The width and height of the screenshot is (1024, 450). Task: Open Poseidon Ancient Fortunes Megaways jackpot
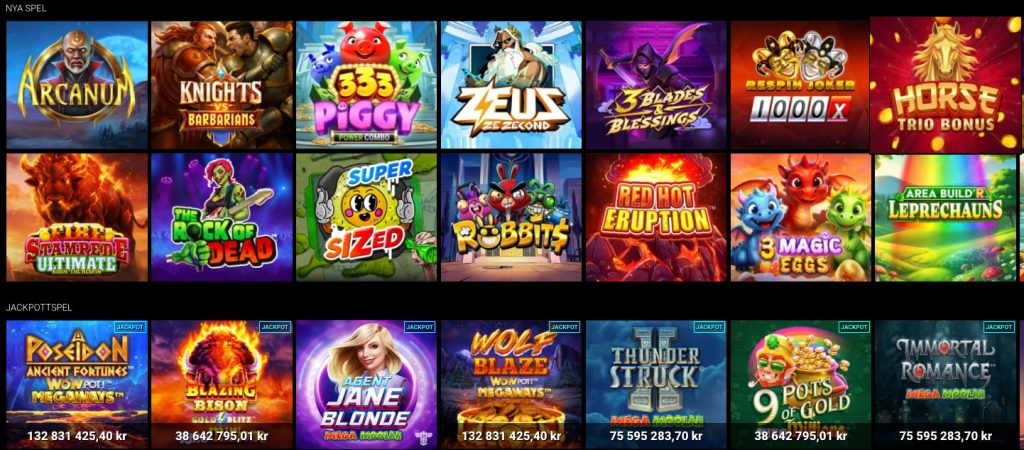(77, 384)
